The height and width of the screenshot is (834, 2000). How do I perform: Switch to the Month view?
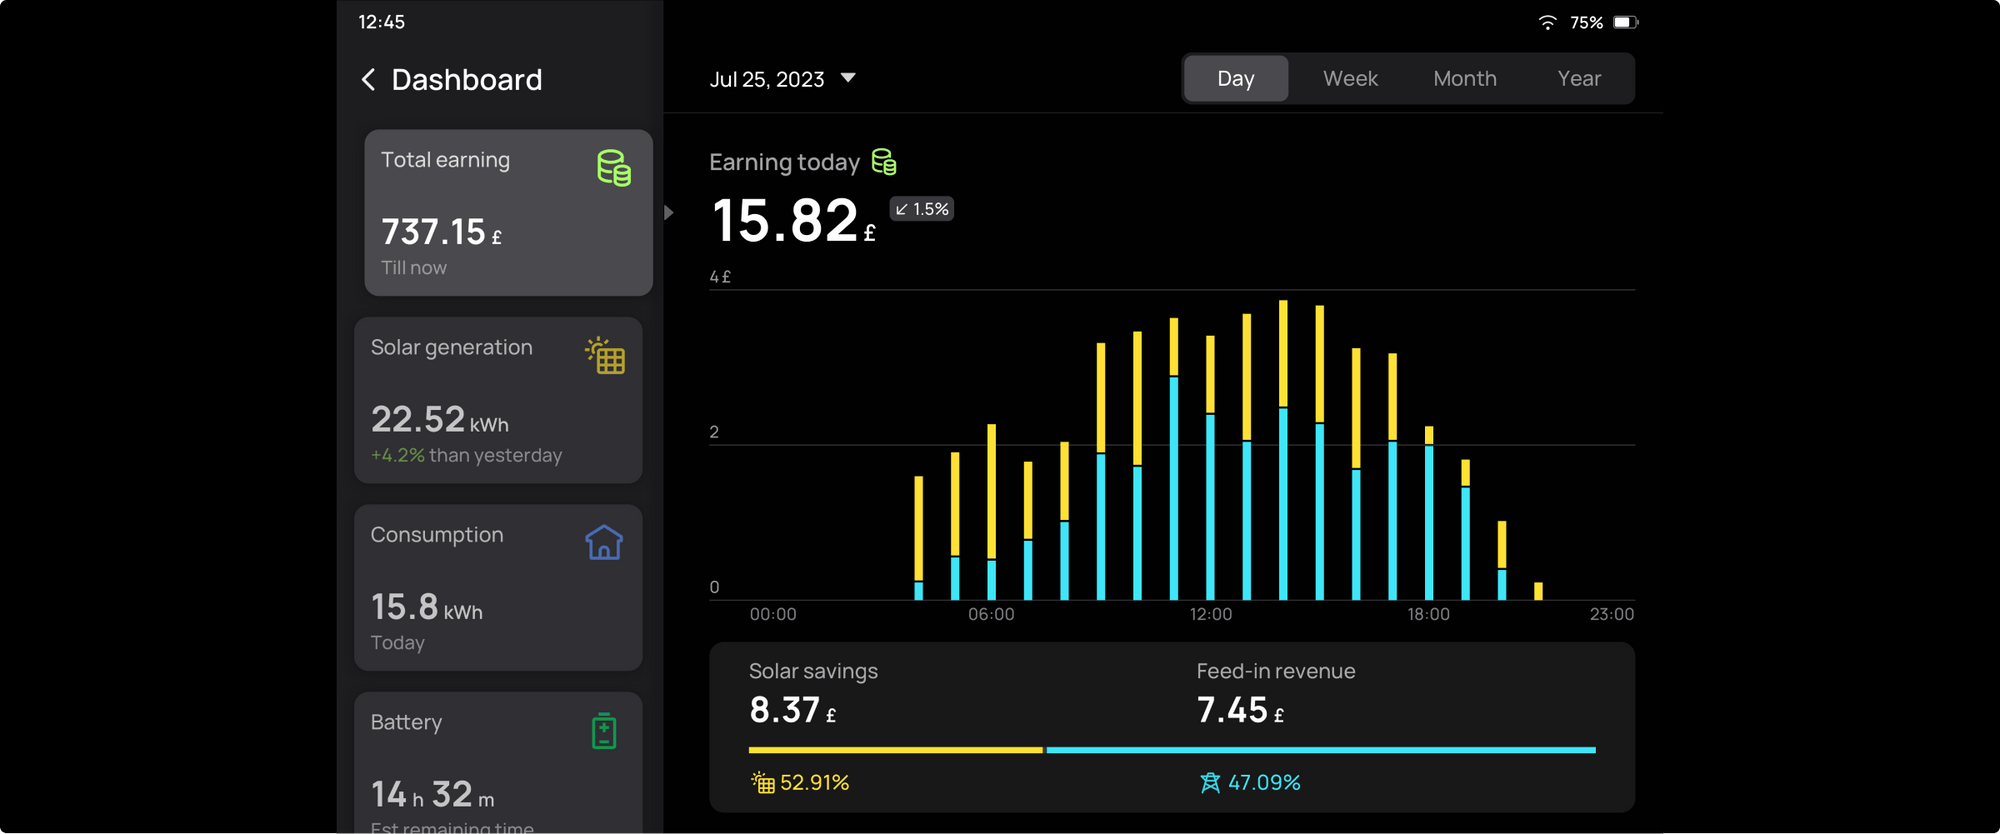tap(1464, 79)
